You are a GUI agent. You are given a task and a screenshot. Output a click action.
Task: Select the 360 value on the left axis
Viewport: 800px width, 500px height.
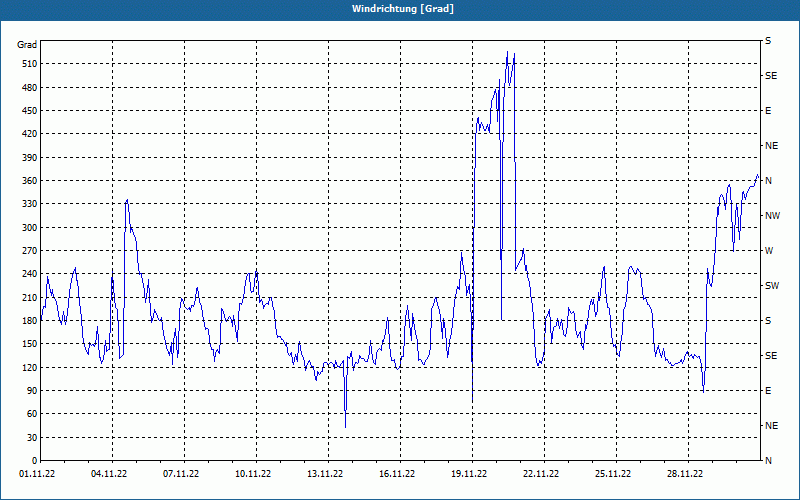pyautogui.click(x=30, y=181)
